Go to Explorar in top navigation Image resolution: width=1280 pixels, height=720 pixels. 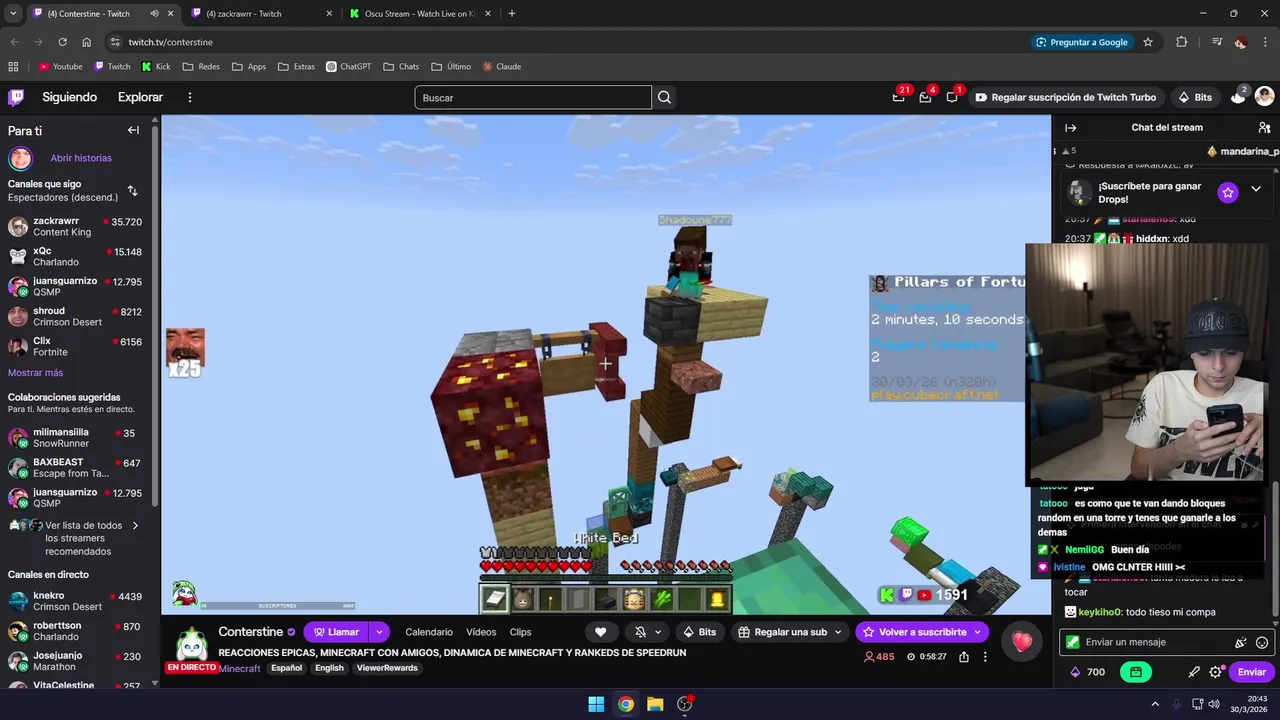pos(140,97)
